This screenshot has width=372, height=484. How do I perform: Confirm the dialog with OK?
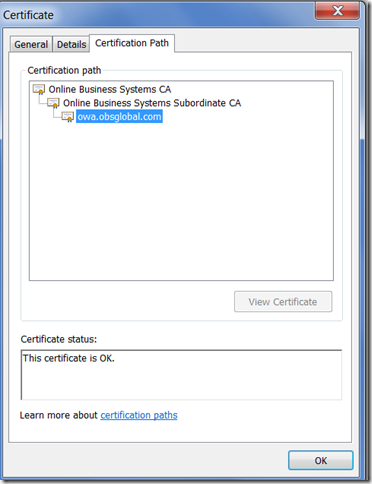point(321,460)
